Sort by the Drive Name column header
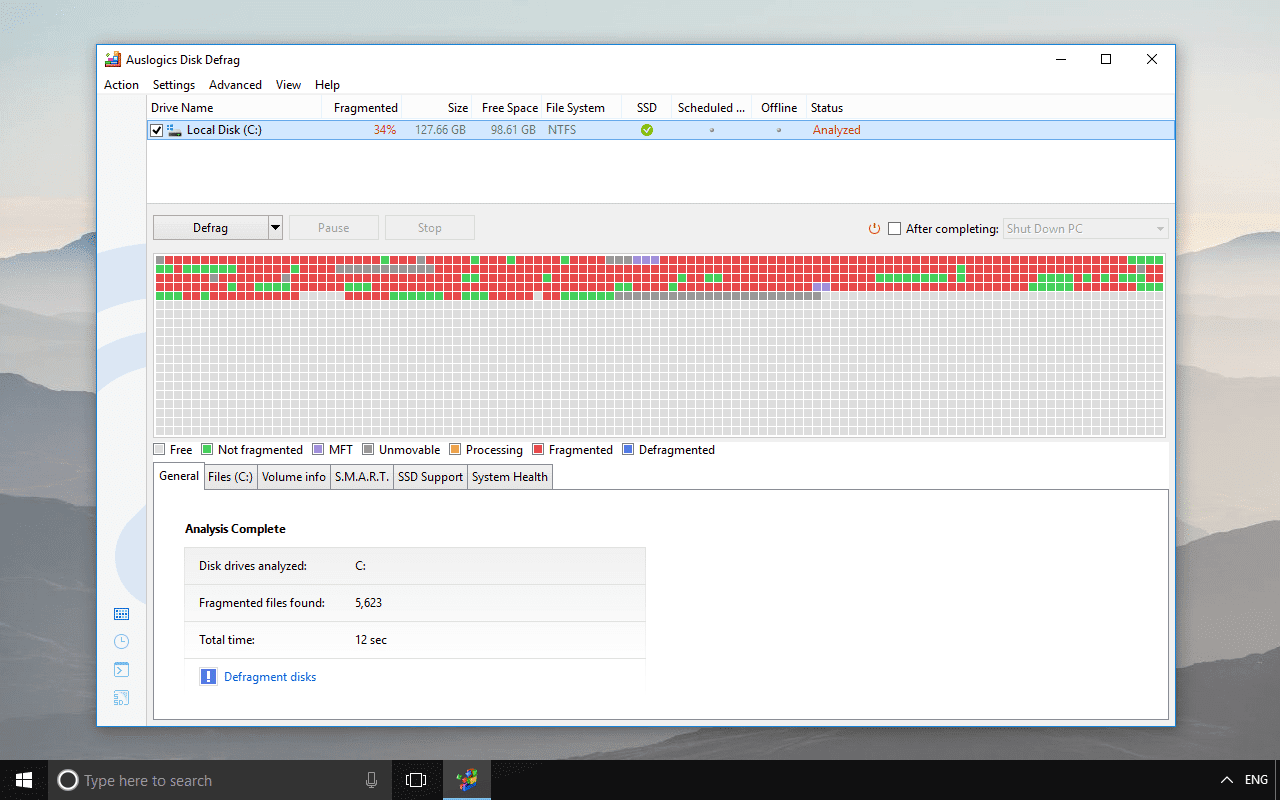The width and height of the screenshot is (1280, 800). coord(235,108)
